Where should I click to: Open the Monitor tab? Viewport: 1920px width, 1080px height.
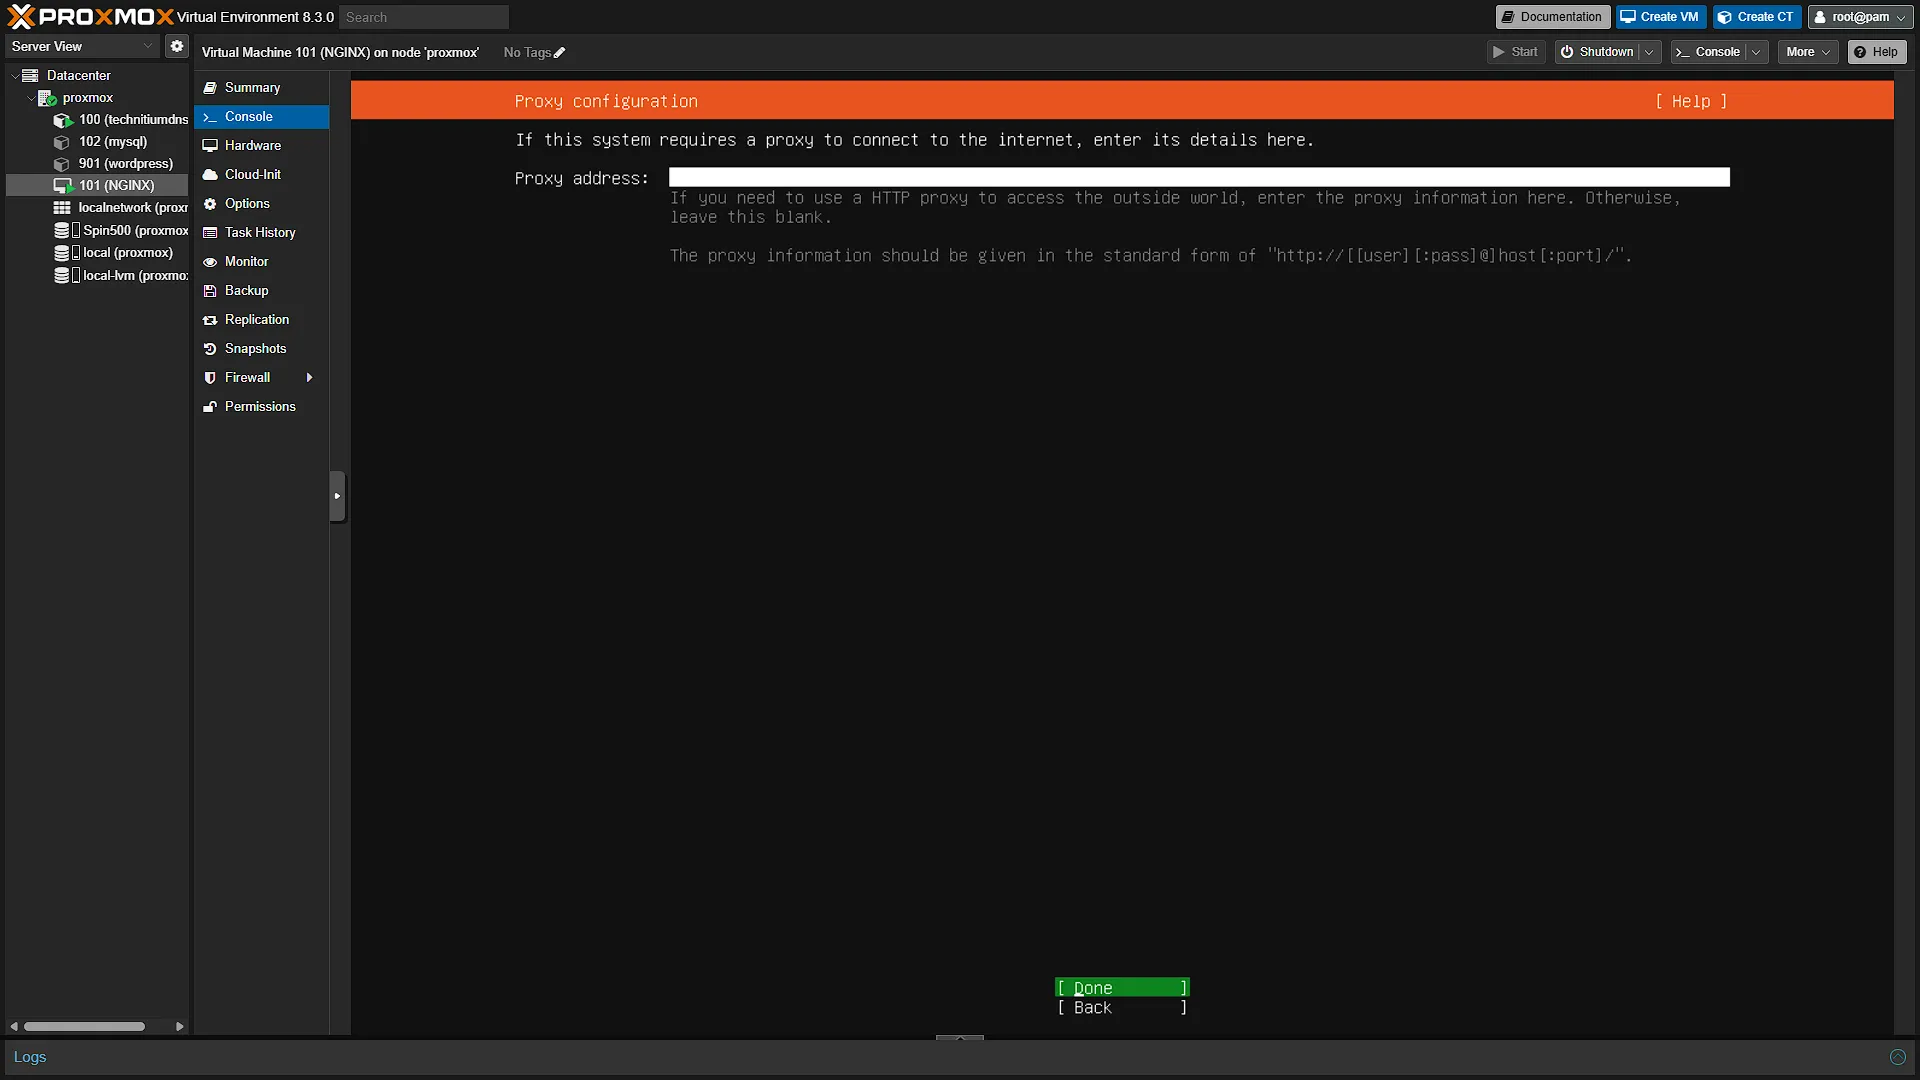tap(262, 262)
